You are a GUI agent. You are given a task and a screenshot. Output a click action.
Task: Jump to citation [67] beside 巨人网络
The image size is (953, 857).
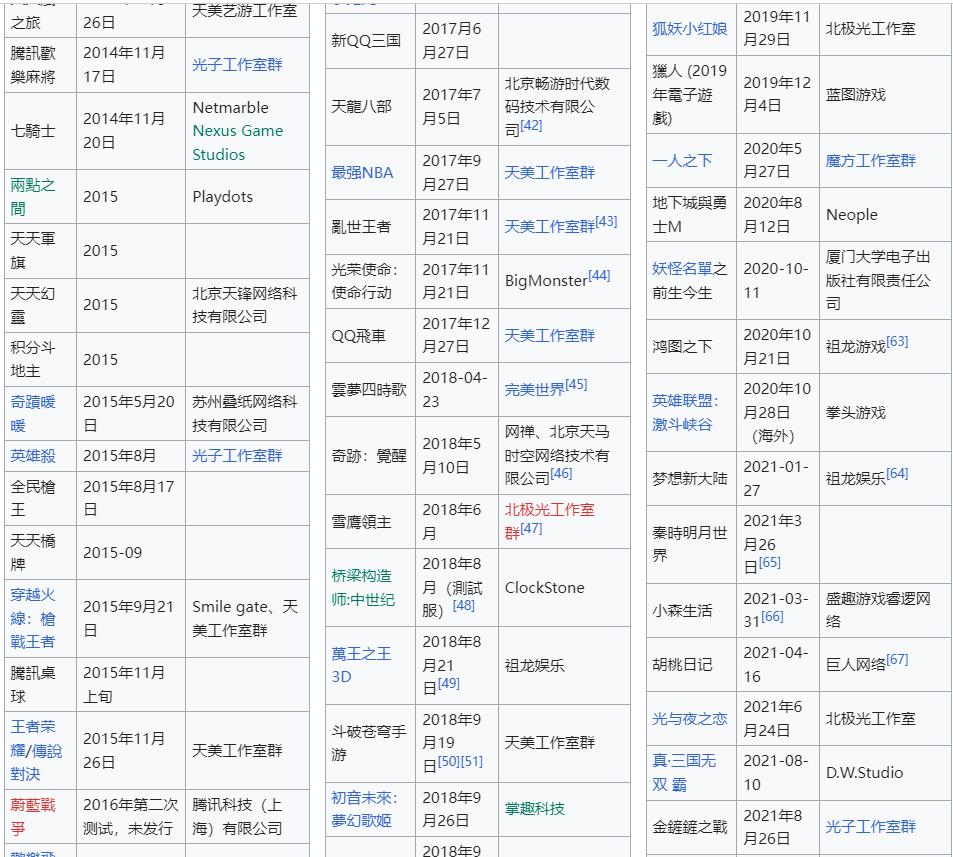[x=897, y=659]
